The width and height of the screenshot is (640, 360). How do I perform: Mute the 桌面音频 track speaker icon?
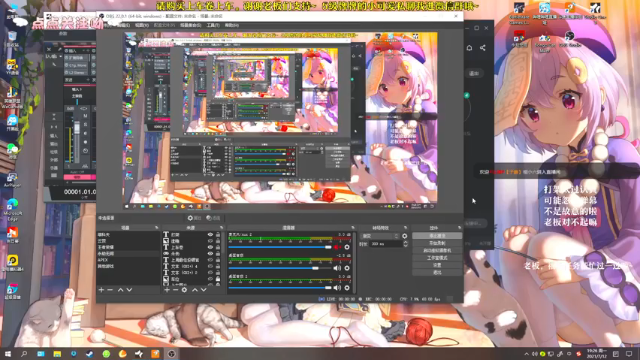pos(337,268)
